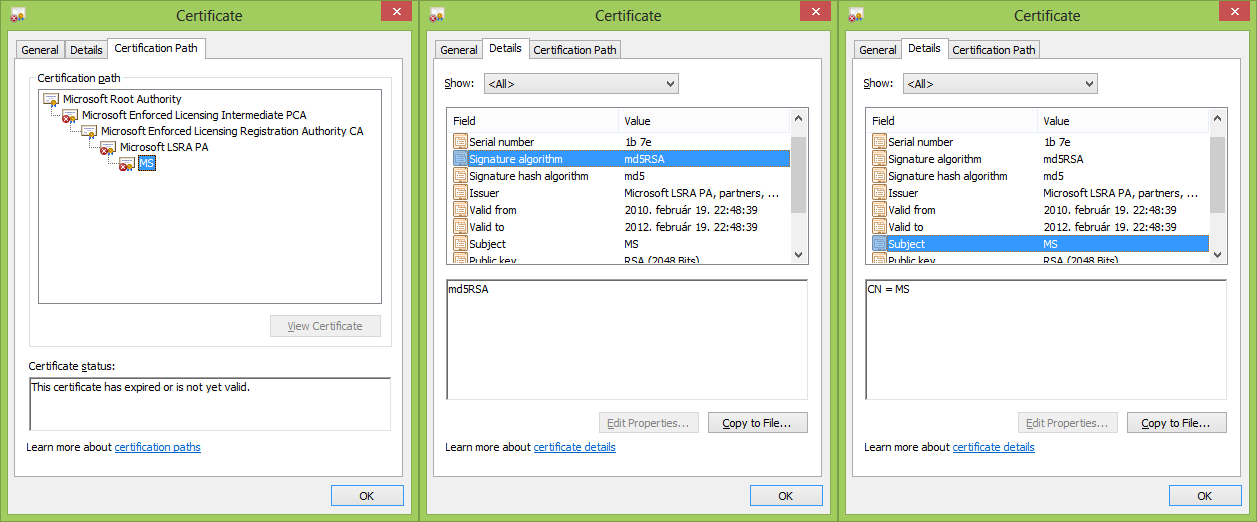The width and height of the screenshot is (1257, 522).
Task: Open the Show dropdown in middle window
Action: coord(581,84)
